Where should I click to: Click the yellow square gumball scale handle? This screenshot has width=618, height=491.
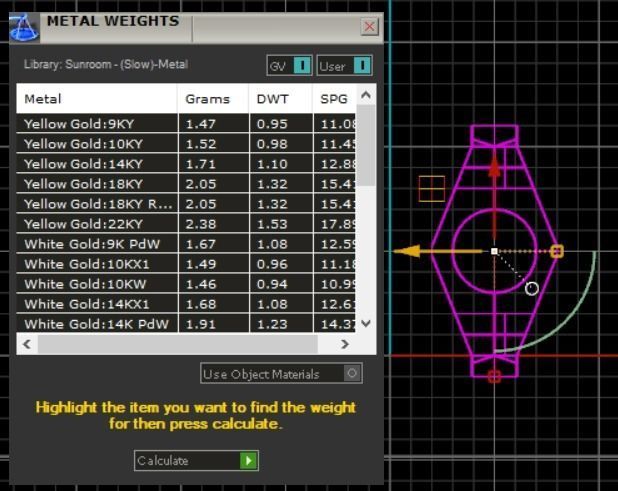(x=557, y=251)
